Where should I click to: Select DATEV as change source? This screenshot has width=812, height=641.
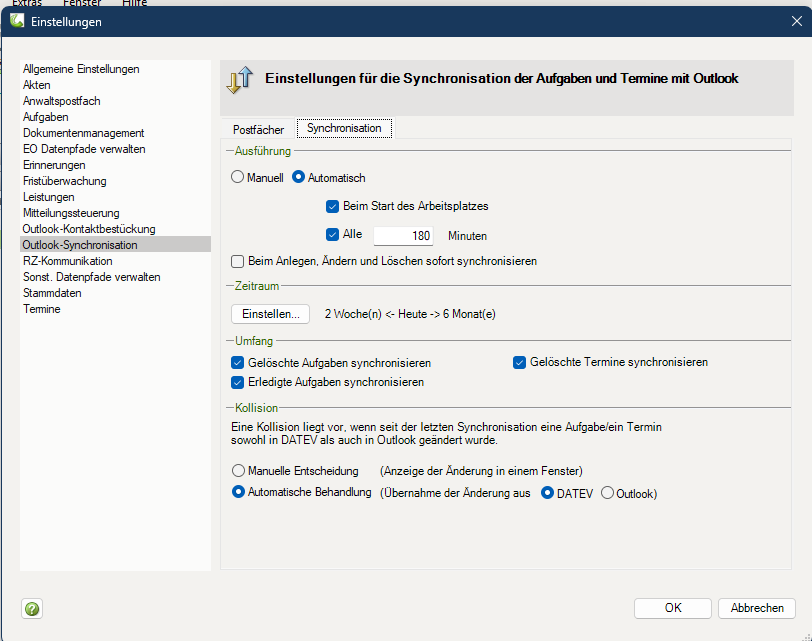point(547,493)
